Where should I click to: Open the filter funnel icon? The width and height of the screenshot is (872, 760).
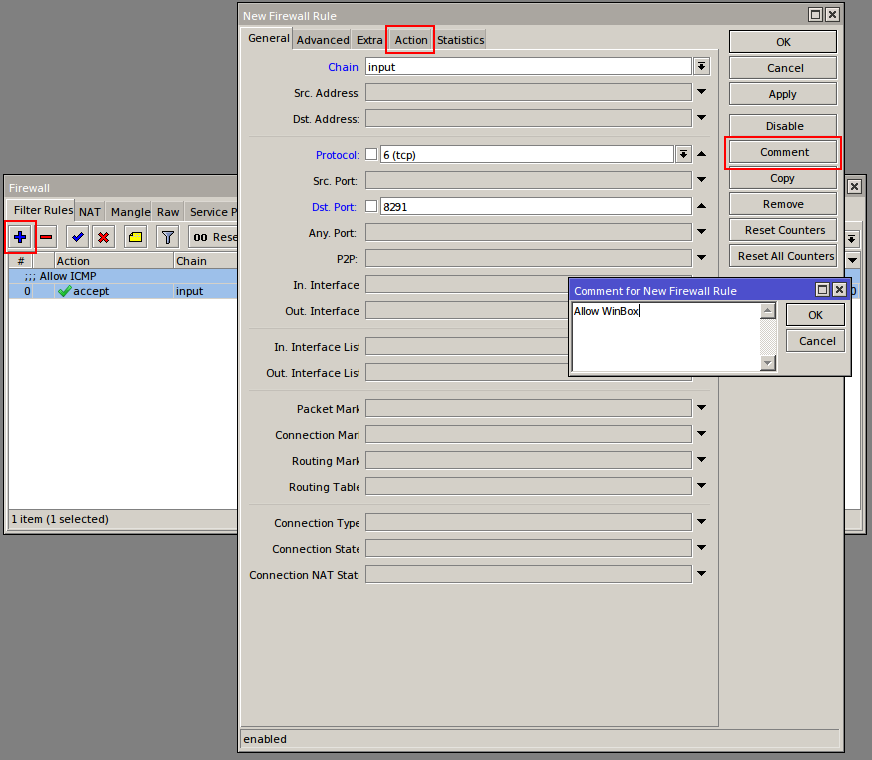(168, 237)
